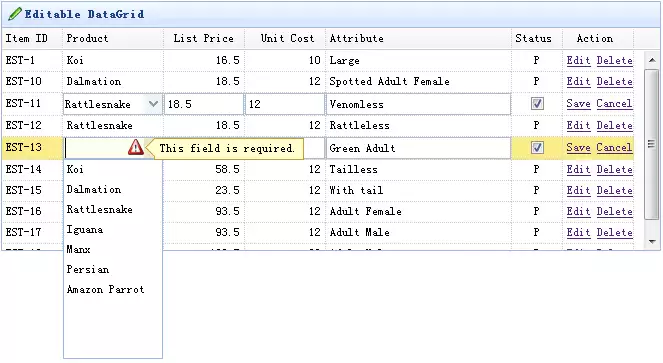Click the 23.5 list price cell
The image size is (663, 363).
coord(204,190)
